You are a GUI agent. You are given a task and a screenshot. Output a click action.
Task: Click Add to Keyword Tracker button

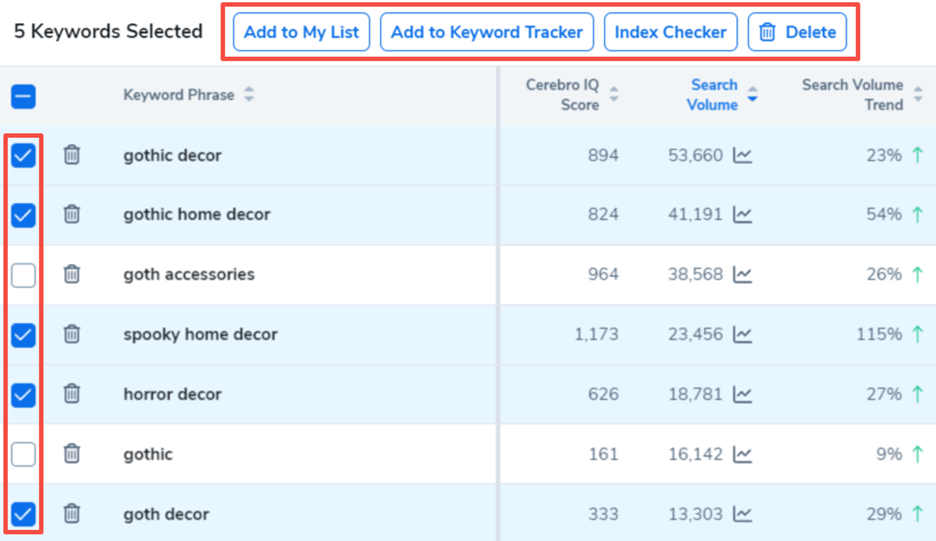coord(486,32)
